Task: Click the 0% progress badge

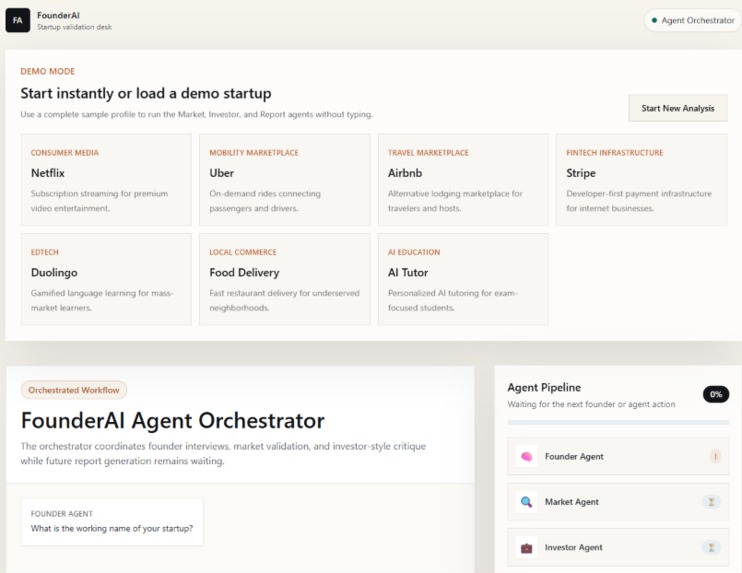Action: coord(716,394)
